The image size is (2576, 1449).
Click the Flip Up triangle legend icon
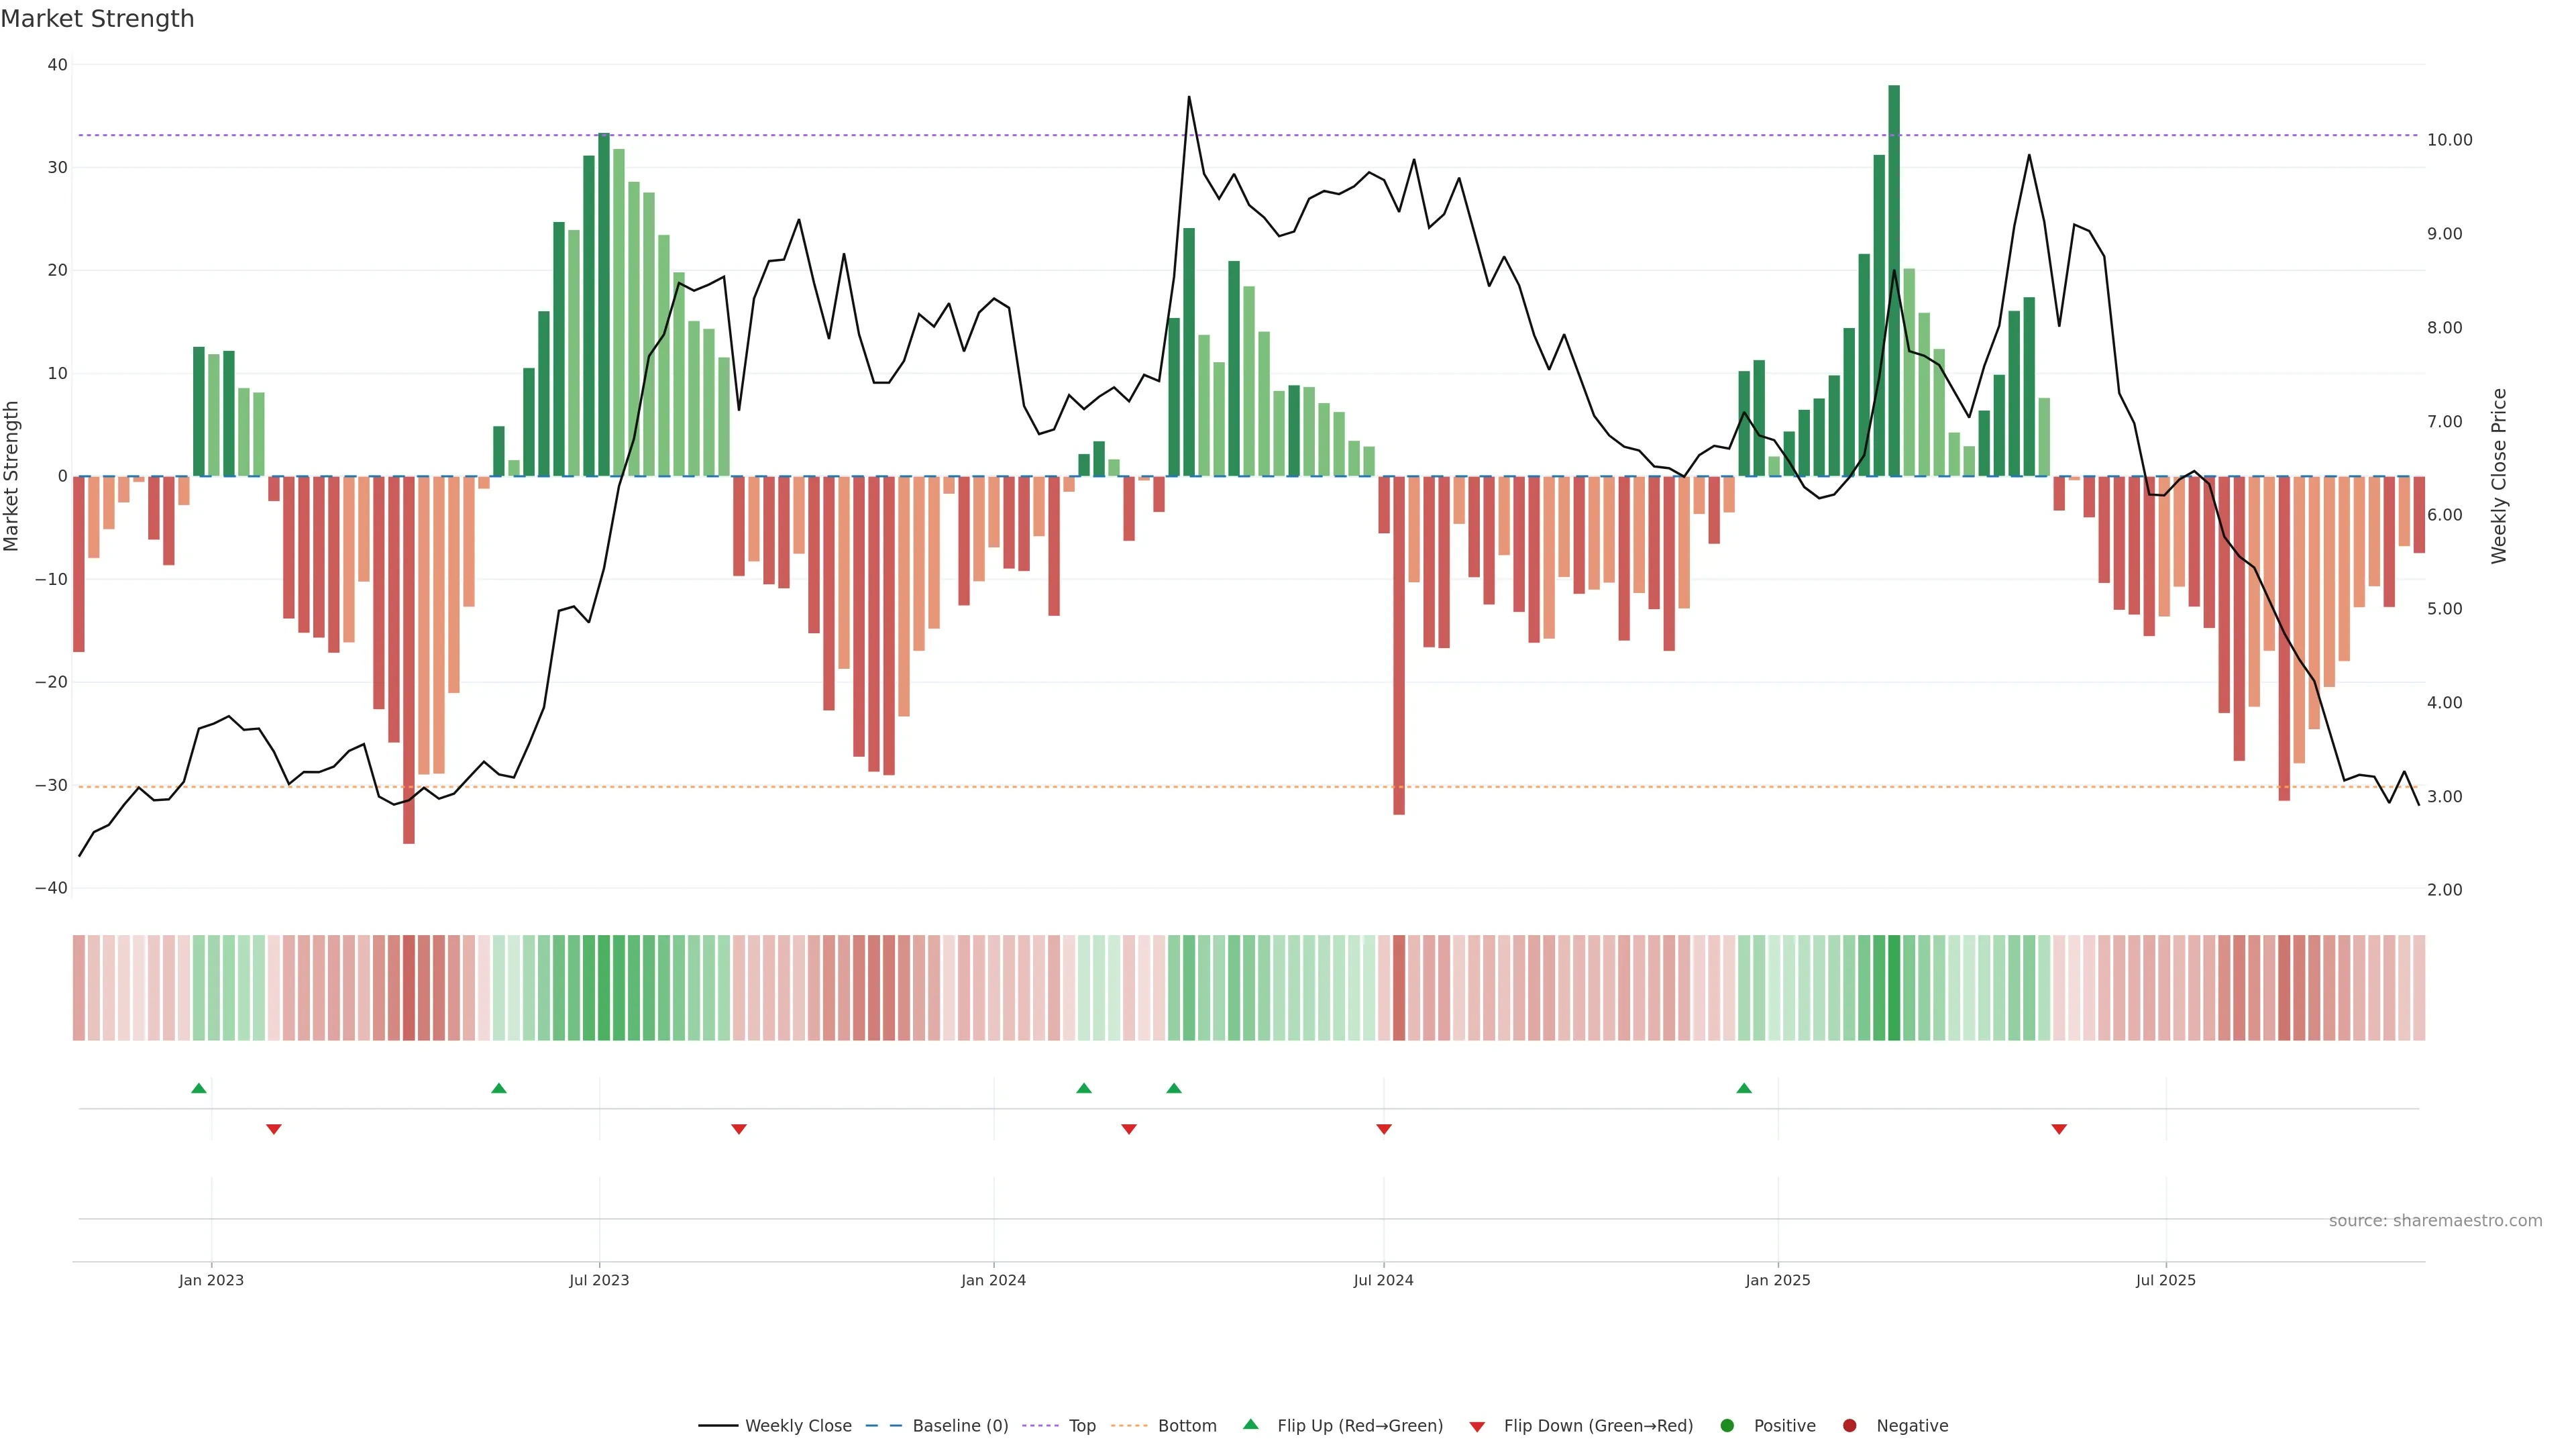(1250, 1424)
